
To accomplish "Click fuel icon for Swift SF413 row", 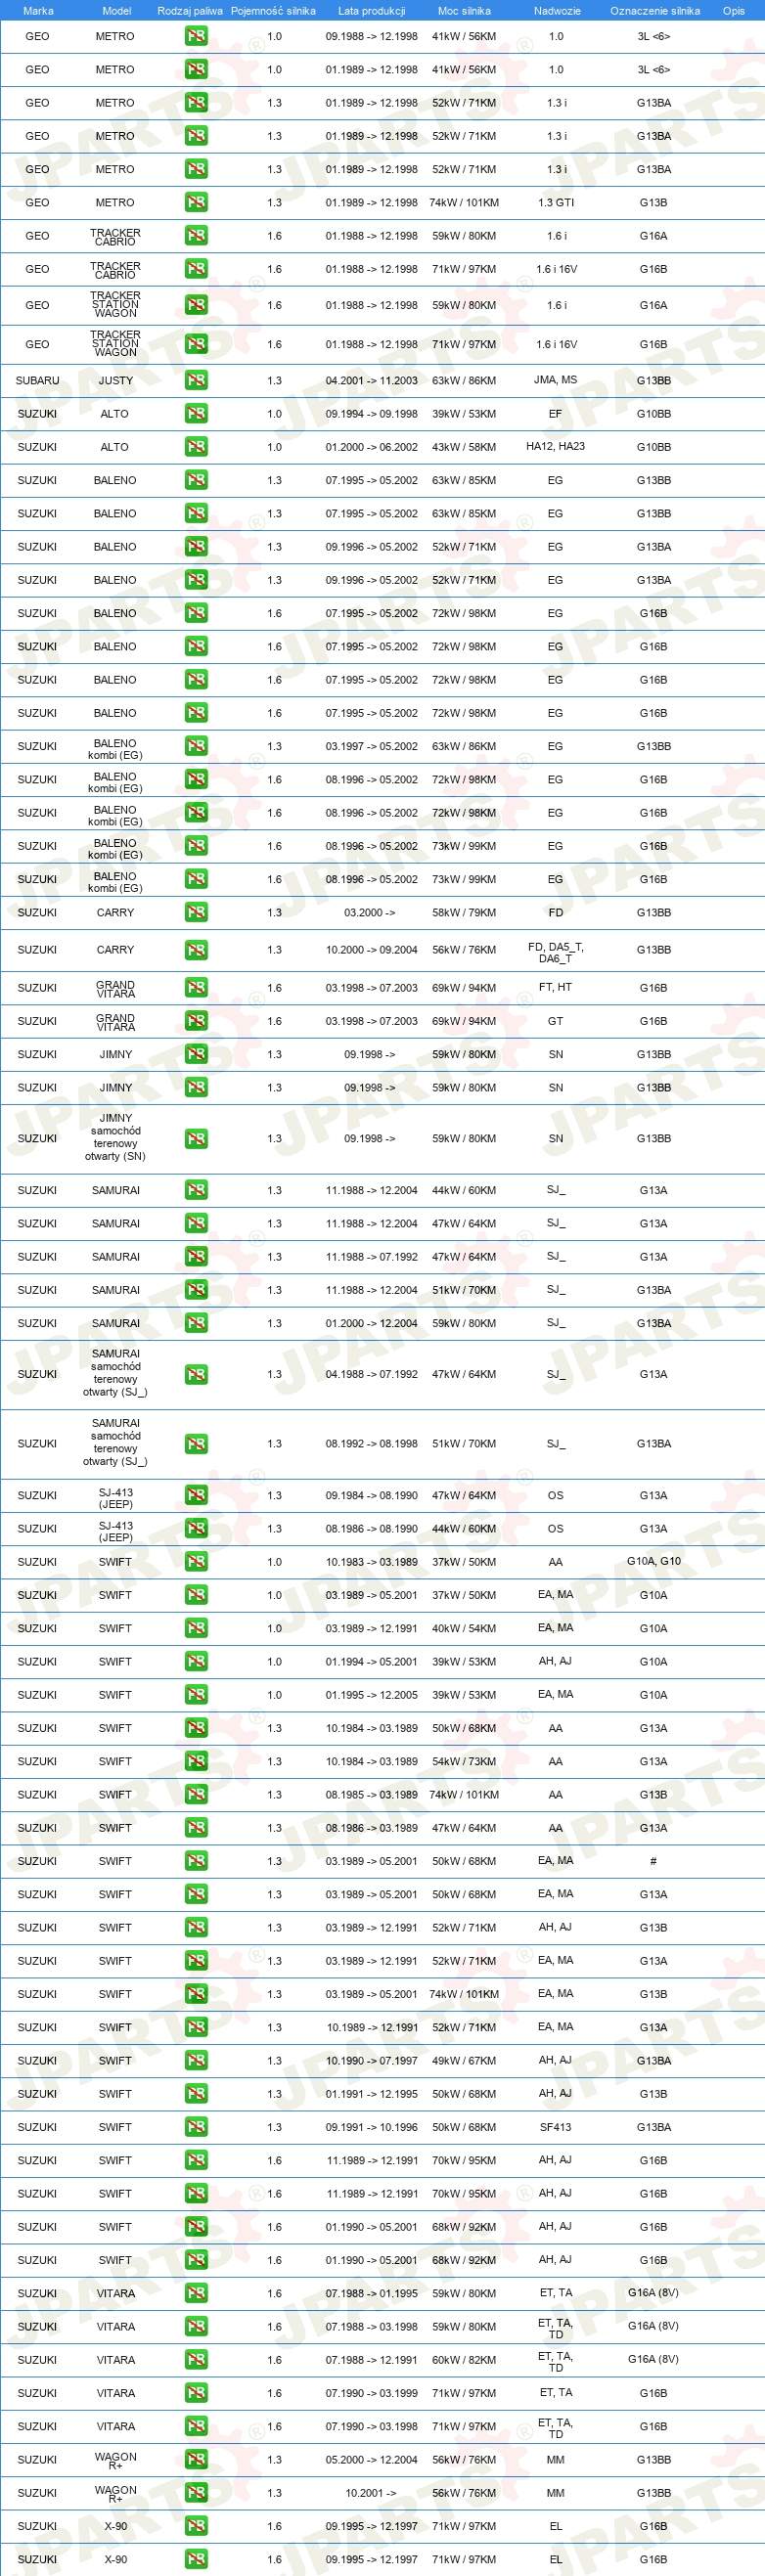I will (196, 2127).
